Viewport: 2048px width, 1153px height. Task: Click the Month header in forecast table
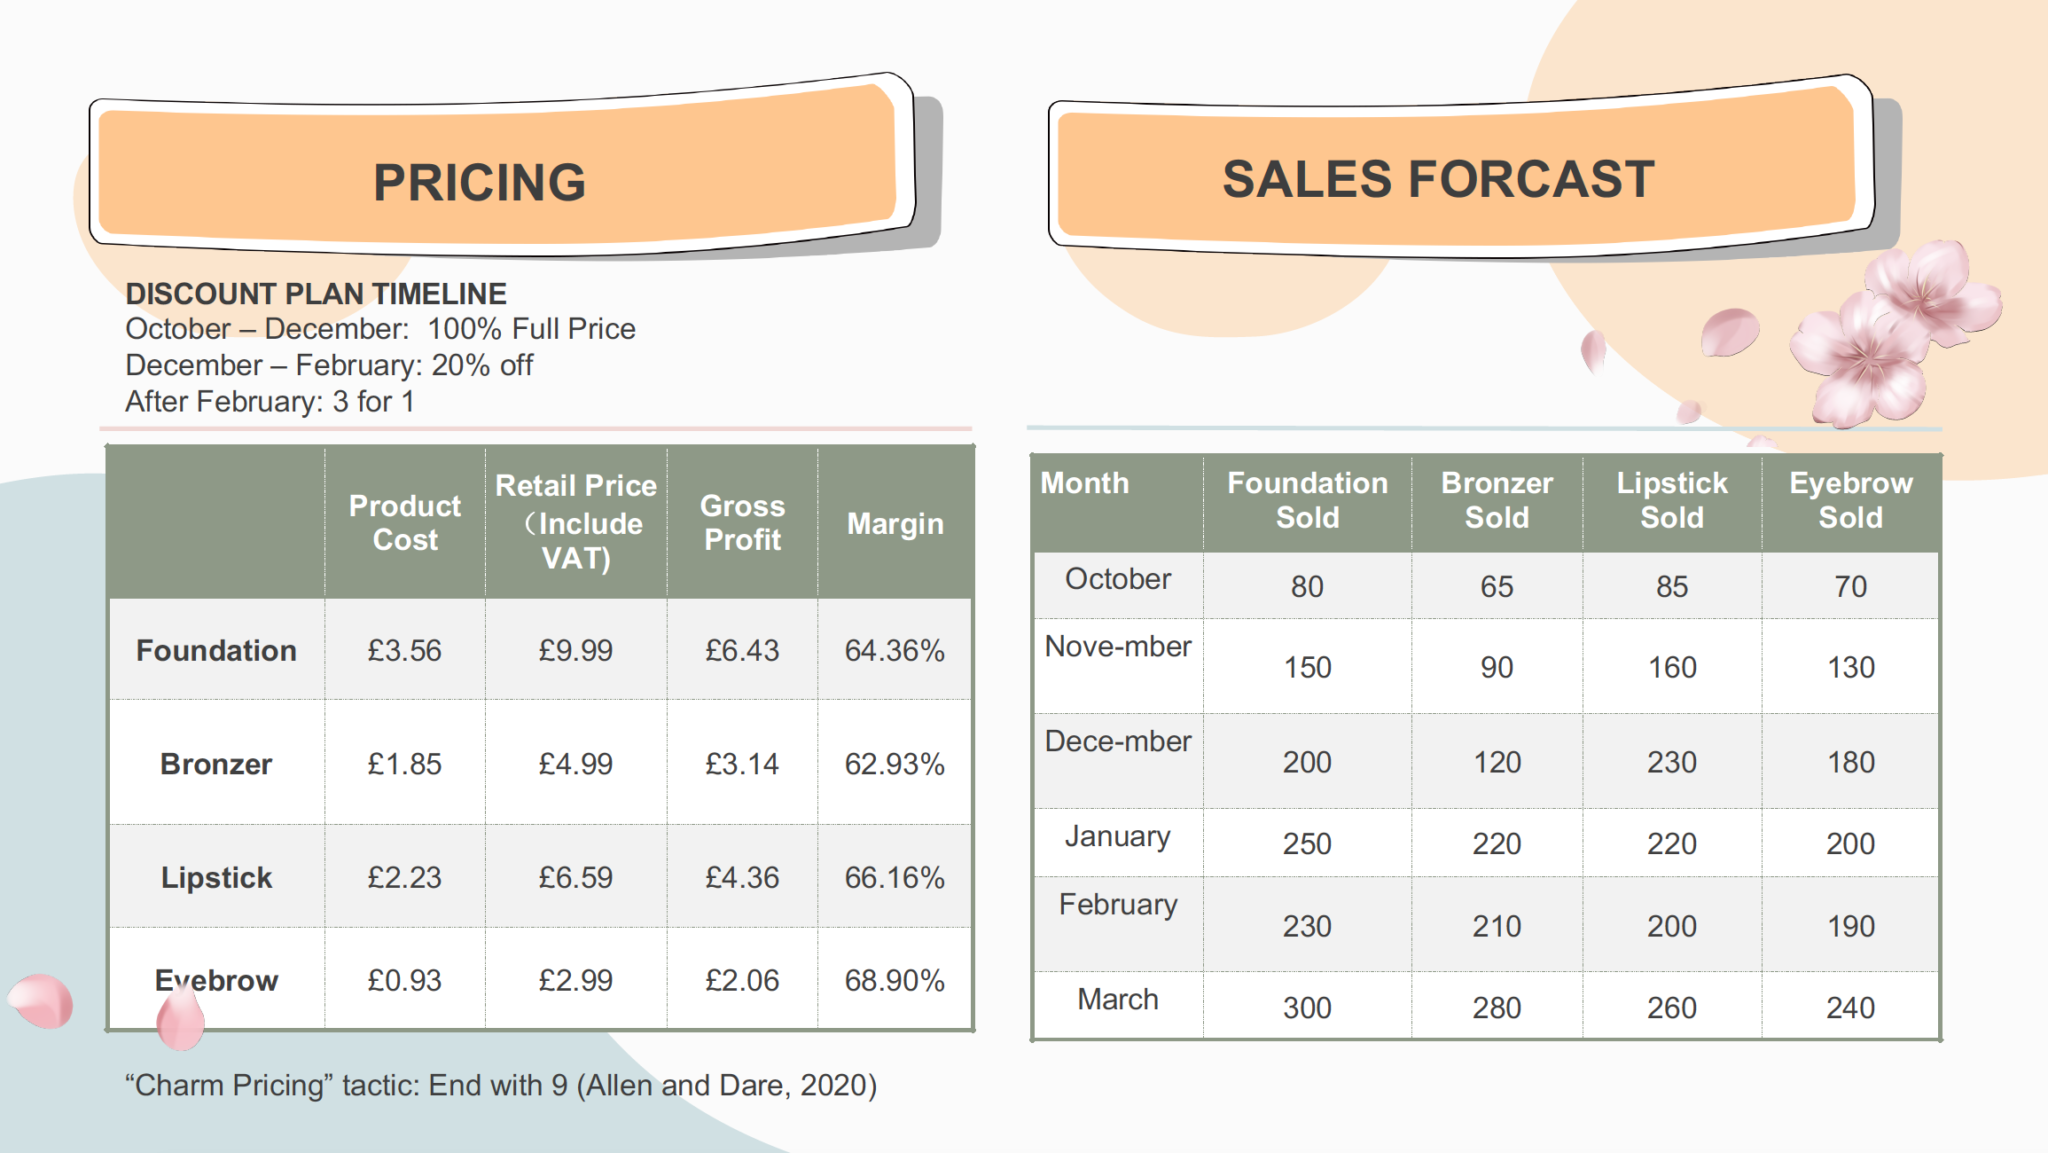point(1085,483)
